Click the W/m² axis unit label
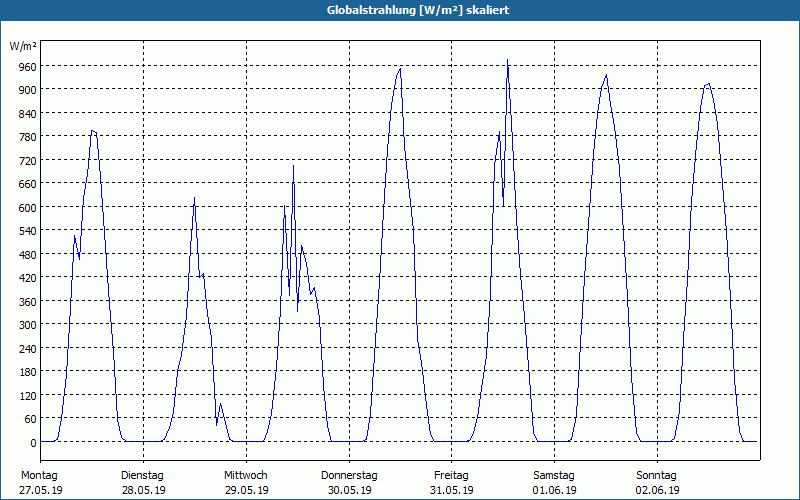The width and height of the screenshot is (800, 500). pyautogui.click(x=23, y=46)
